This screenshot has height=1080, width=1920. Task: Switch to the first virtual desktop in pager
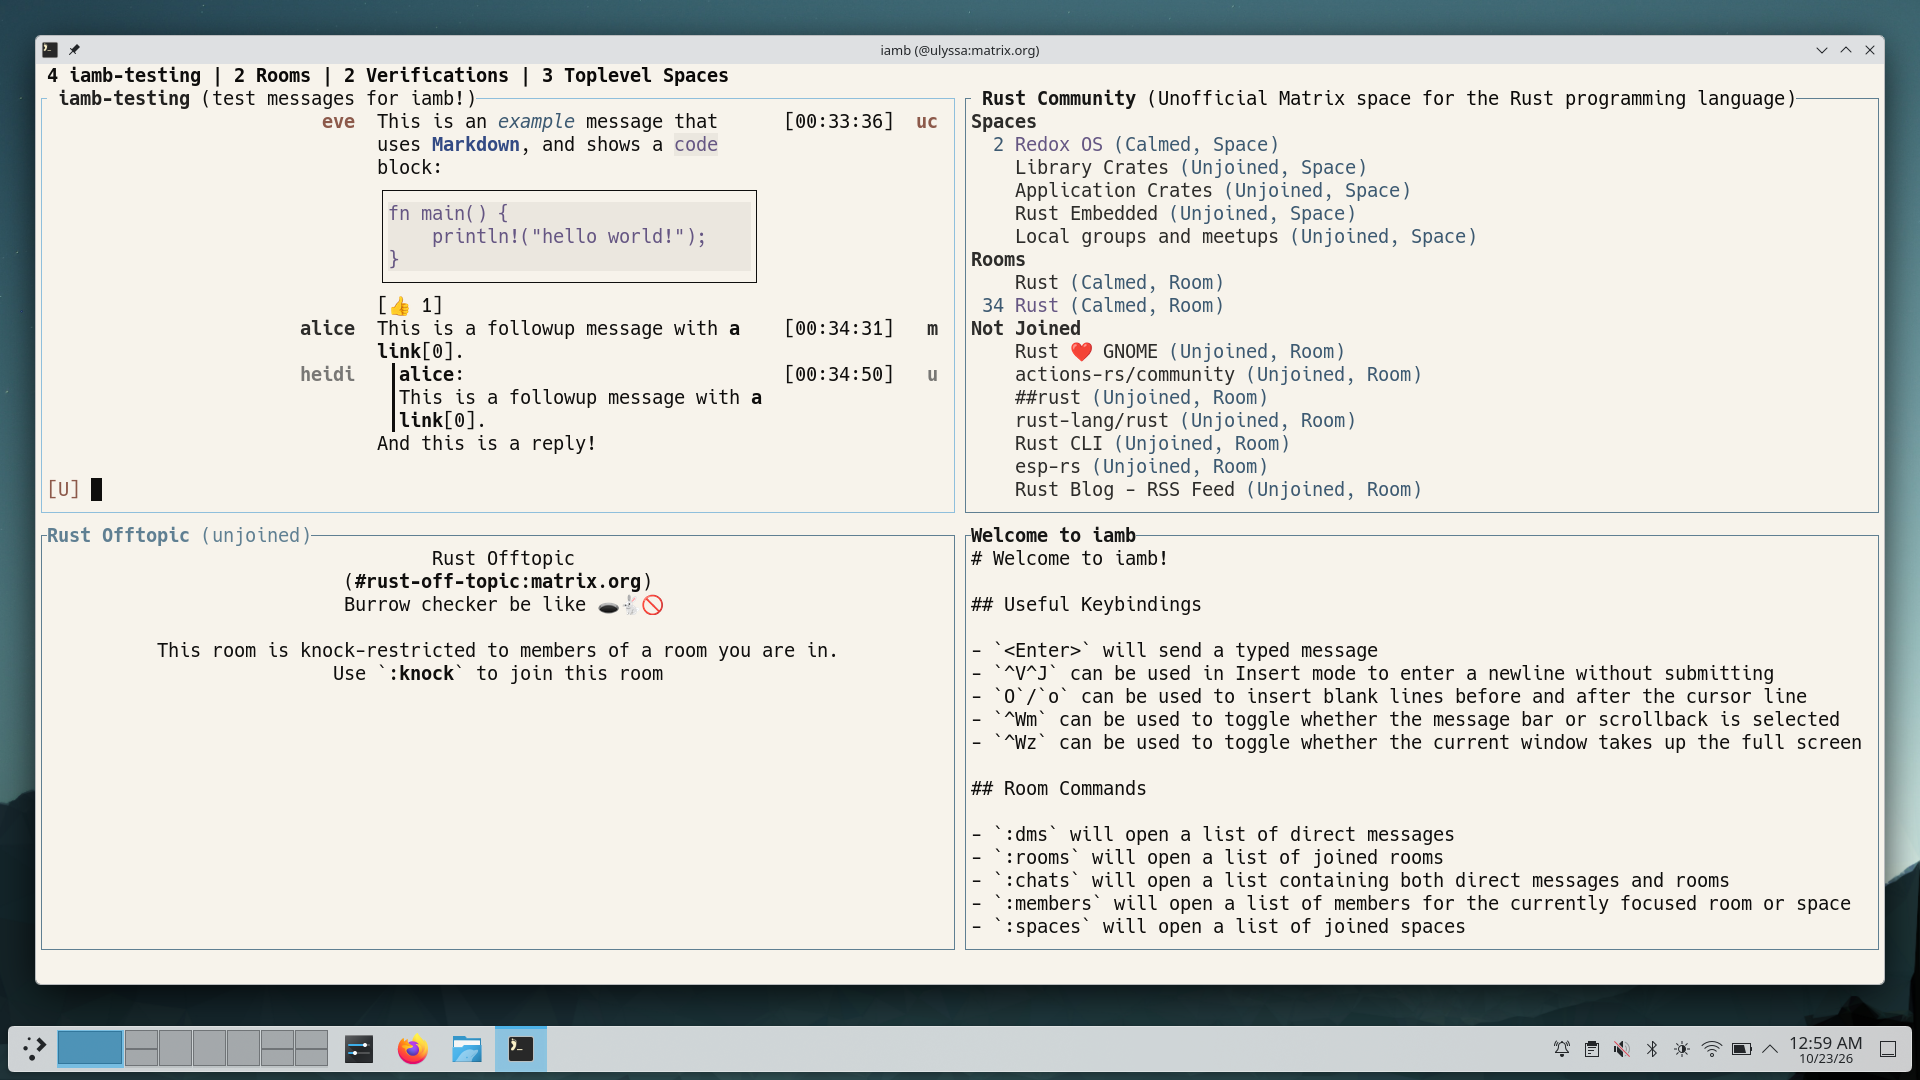point(90,1049)
